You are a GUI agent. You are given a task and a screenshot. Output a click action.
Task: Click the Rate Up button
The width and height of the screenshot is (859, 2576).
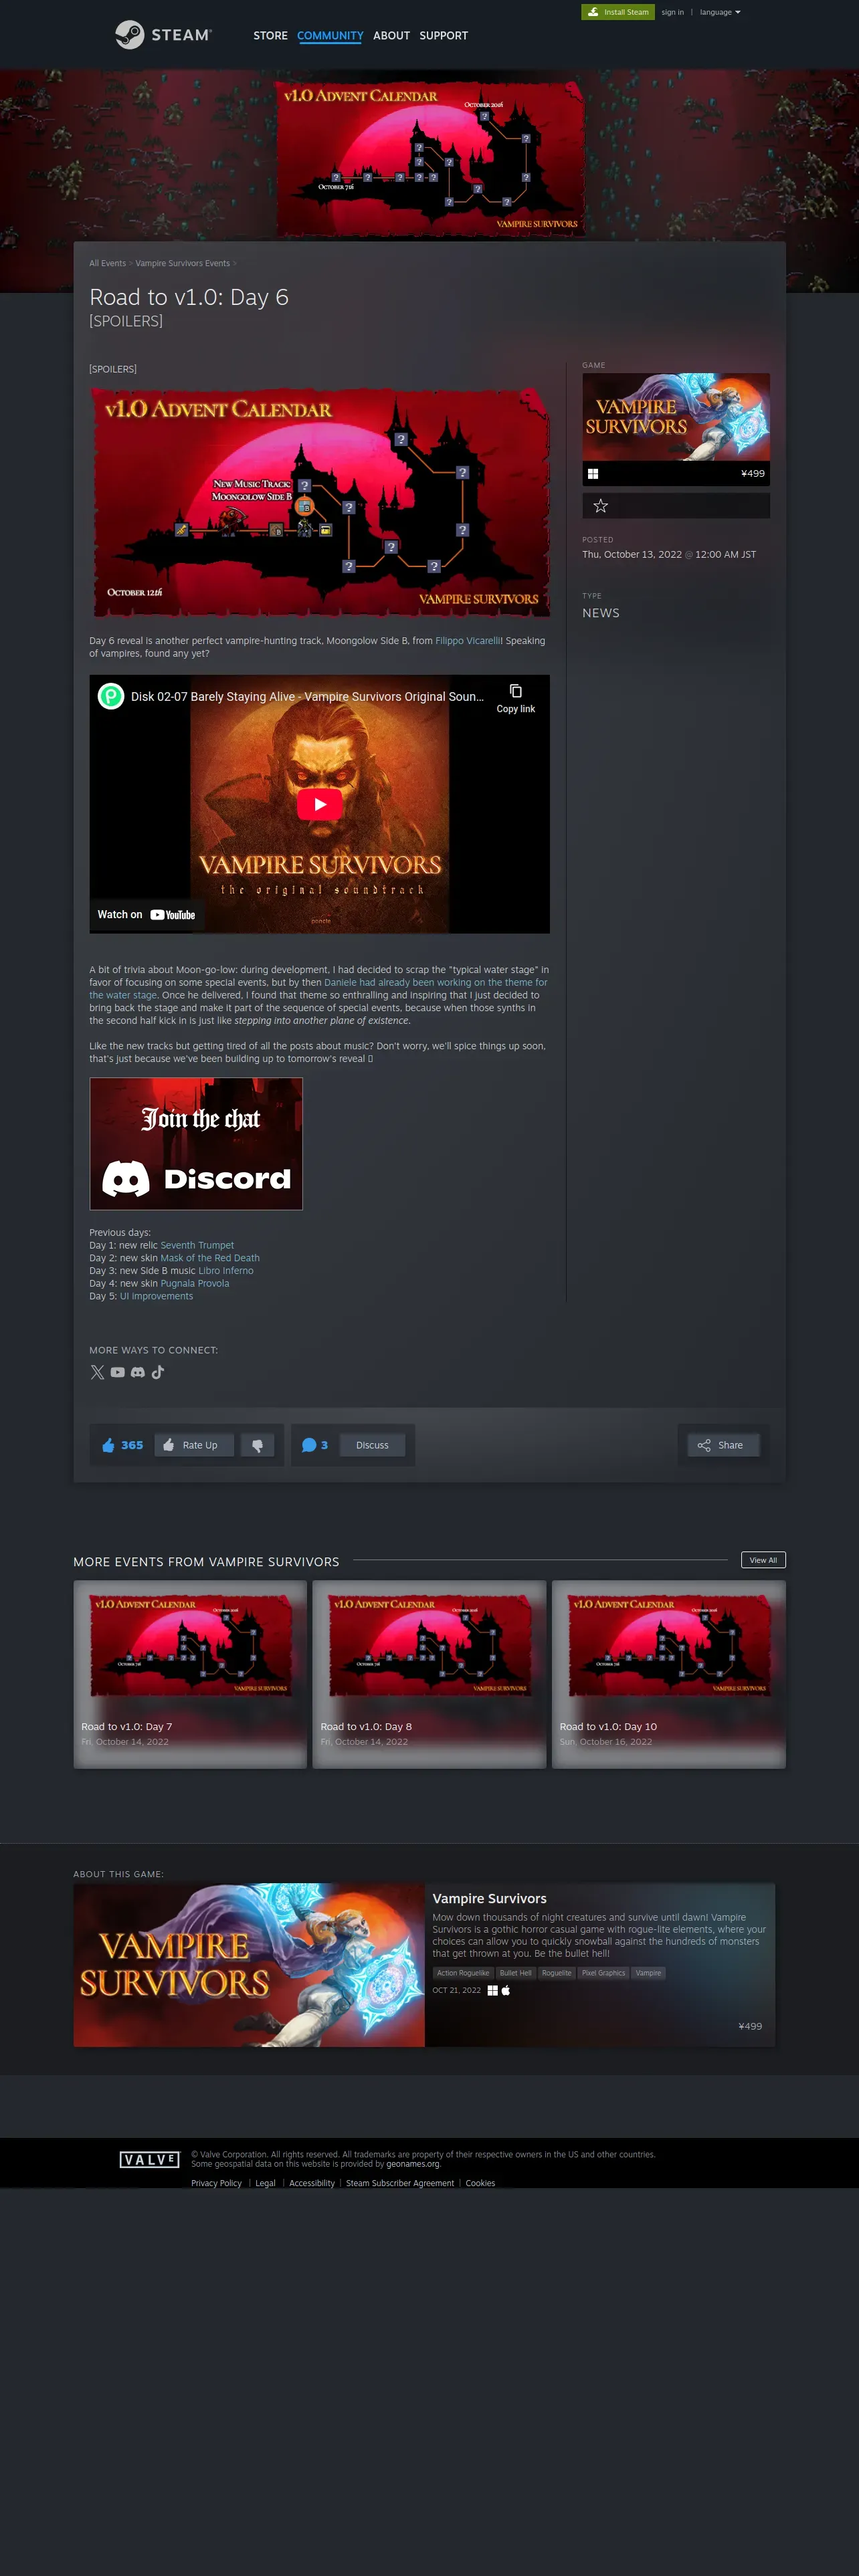194,1445
